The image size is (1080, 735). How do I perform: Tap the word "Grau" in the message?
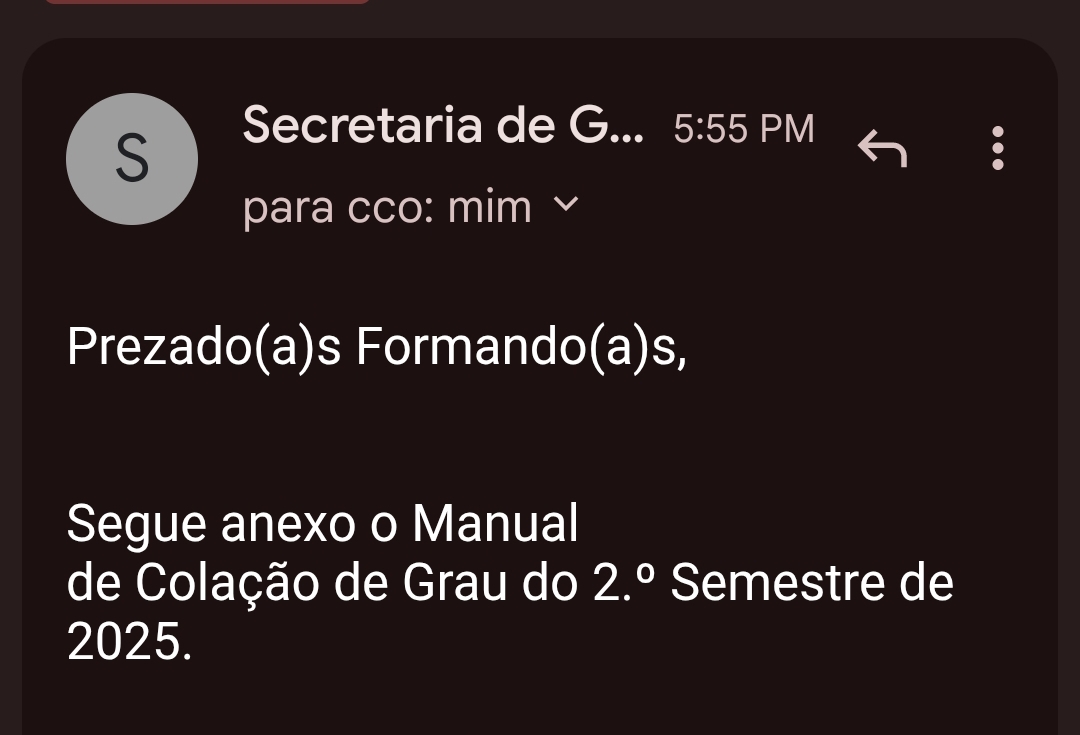click(451, 584)
